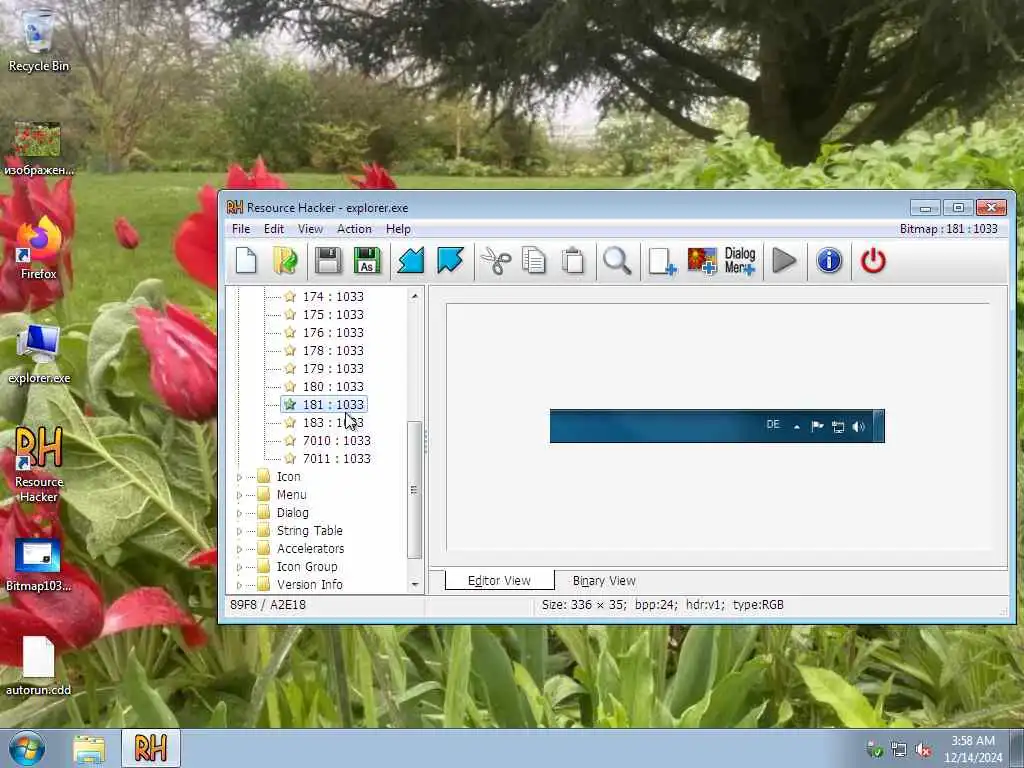This screenshot has width=1024, height=768.
Task: Click the muted volume tray icon
Action: (923, 750)
